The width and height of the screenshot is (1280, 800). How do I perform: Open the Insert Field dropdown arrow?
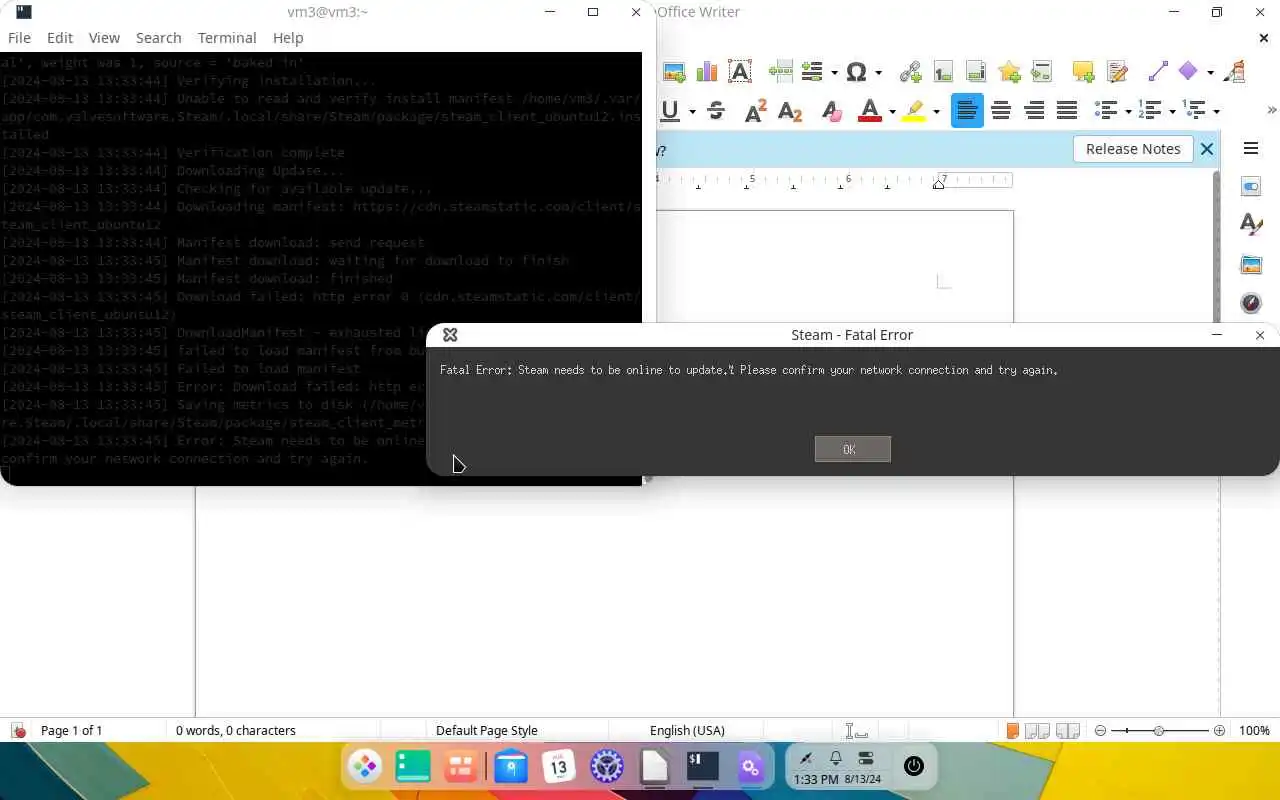834,72
